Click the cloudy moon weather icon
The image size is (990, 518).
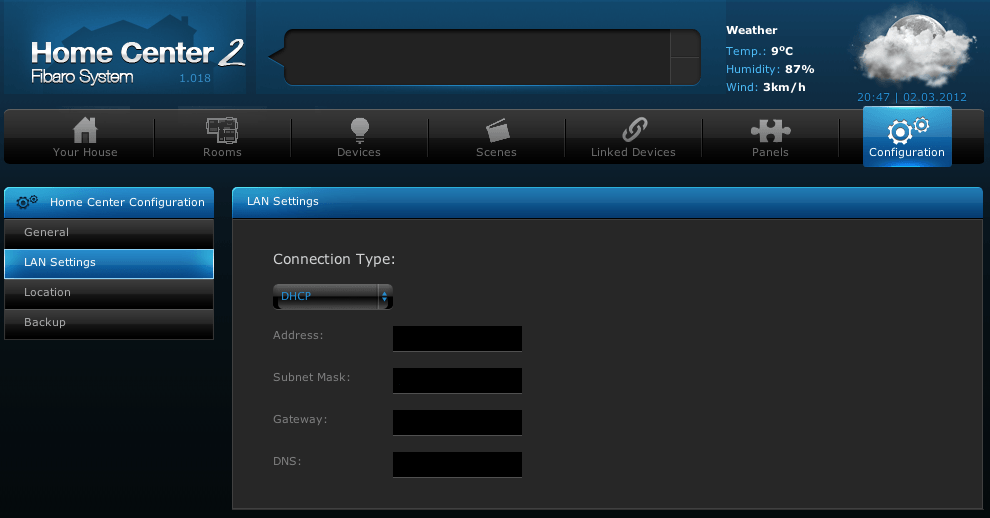(x=914, y=49)
